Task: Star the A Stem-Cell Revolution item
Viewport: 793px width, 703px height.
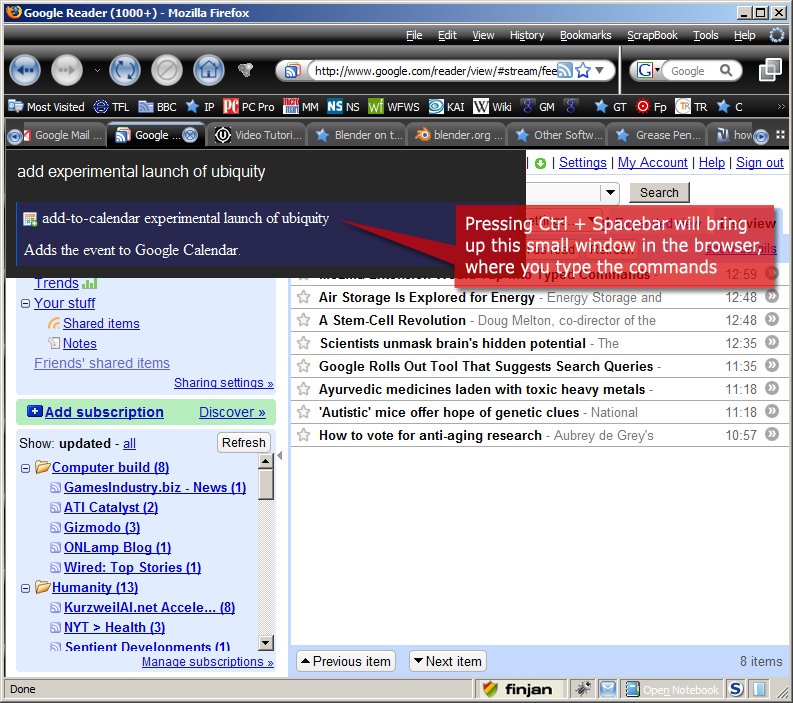Action: [x=303, y=320]
